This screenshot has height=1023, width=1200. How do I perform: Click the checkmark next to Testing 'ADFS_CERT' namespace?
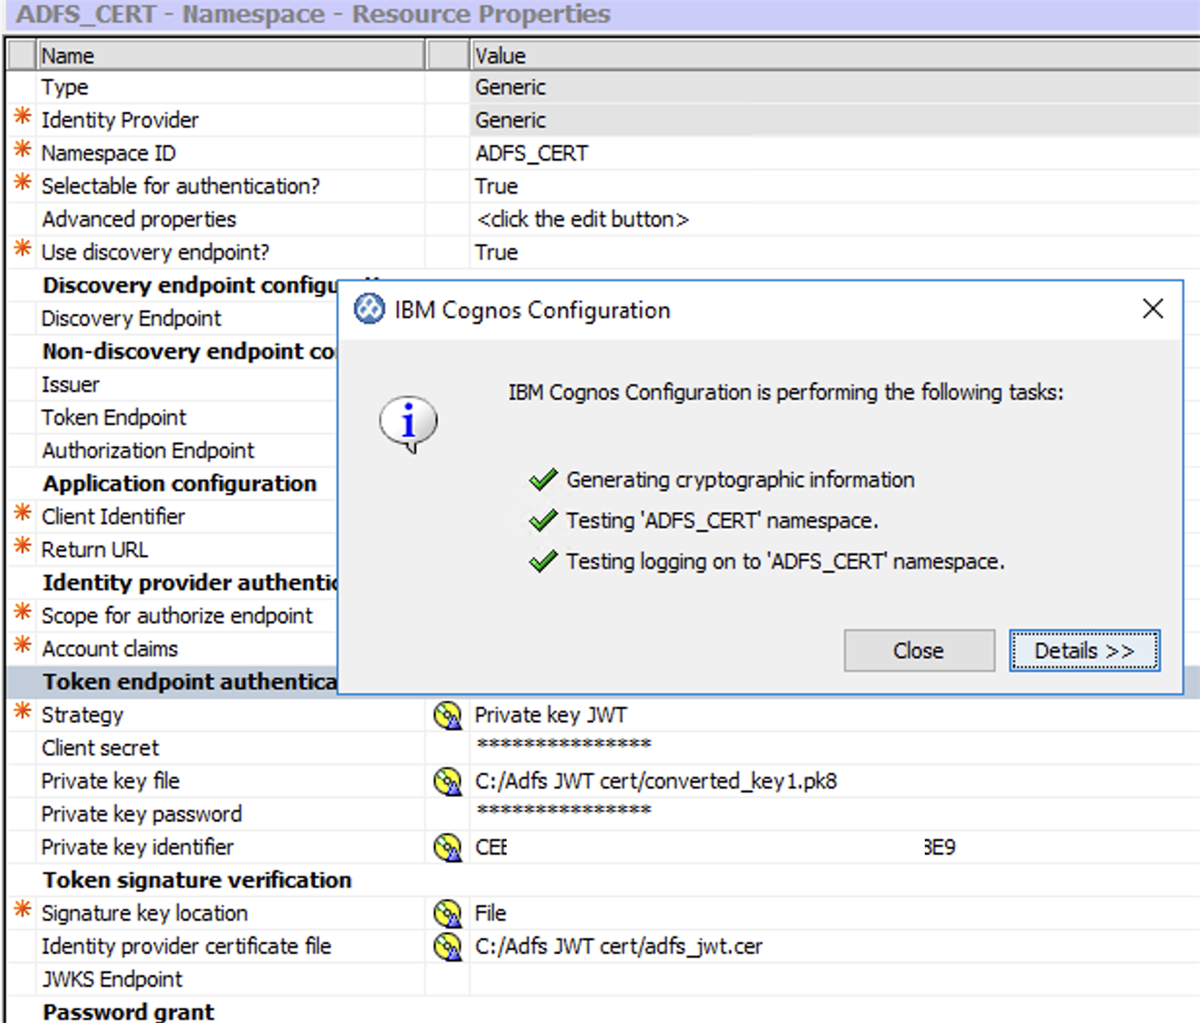(x=543, y=521)
